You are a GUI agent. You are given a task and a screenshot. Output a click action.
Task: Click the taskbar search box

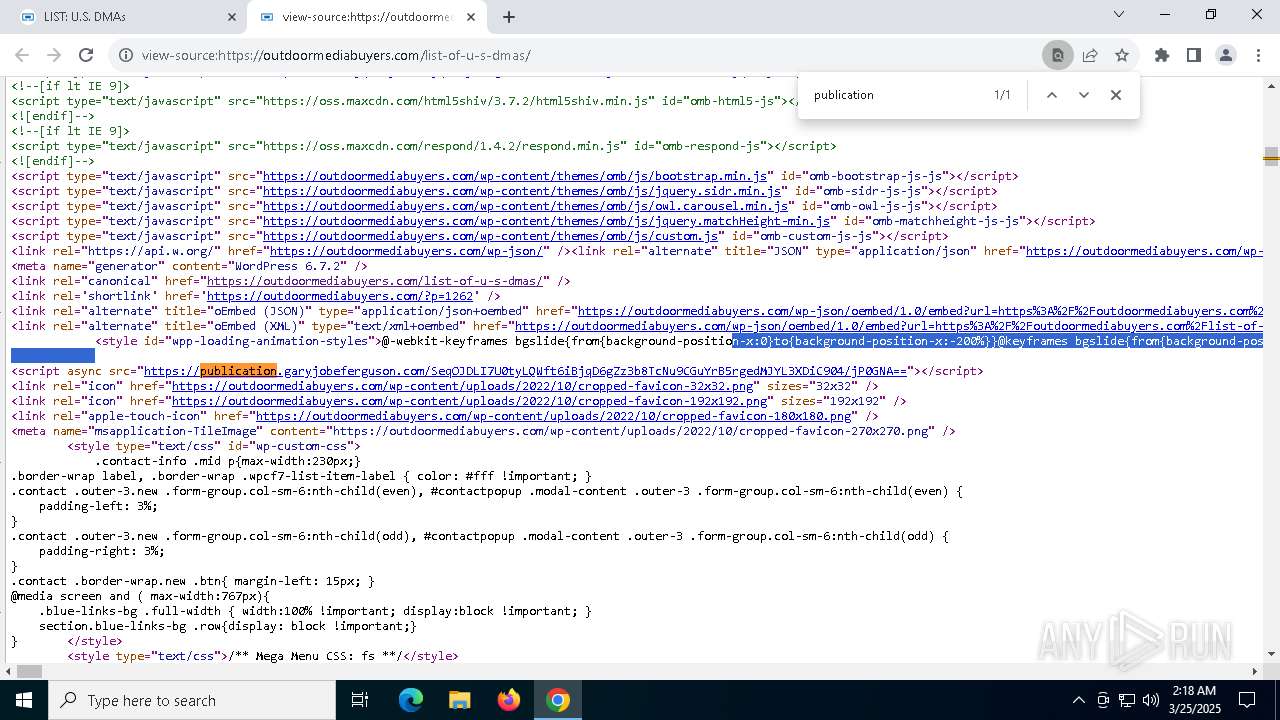pos(192,700)
